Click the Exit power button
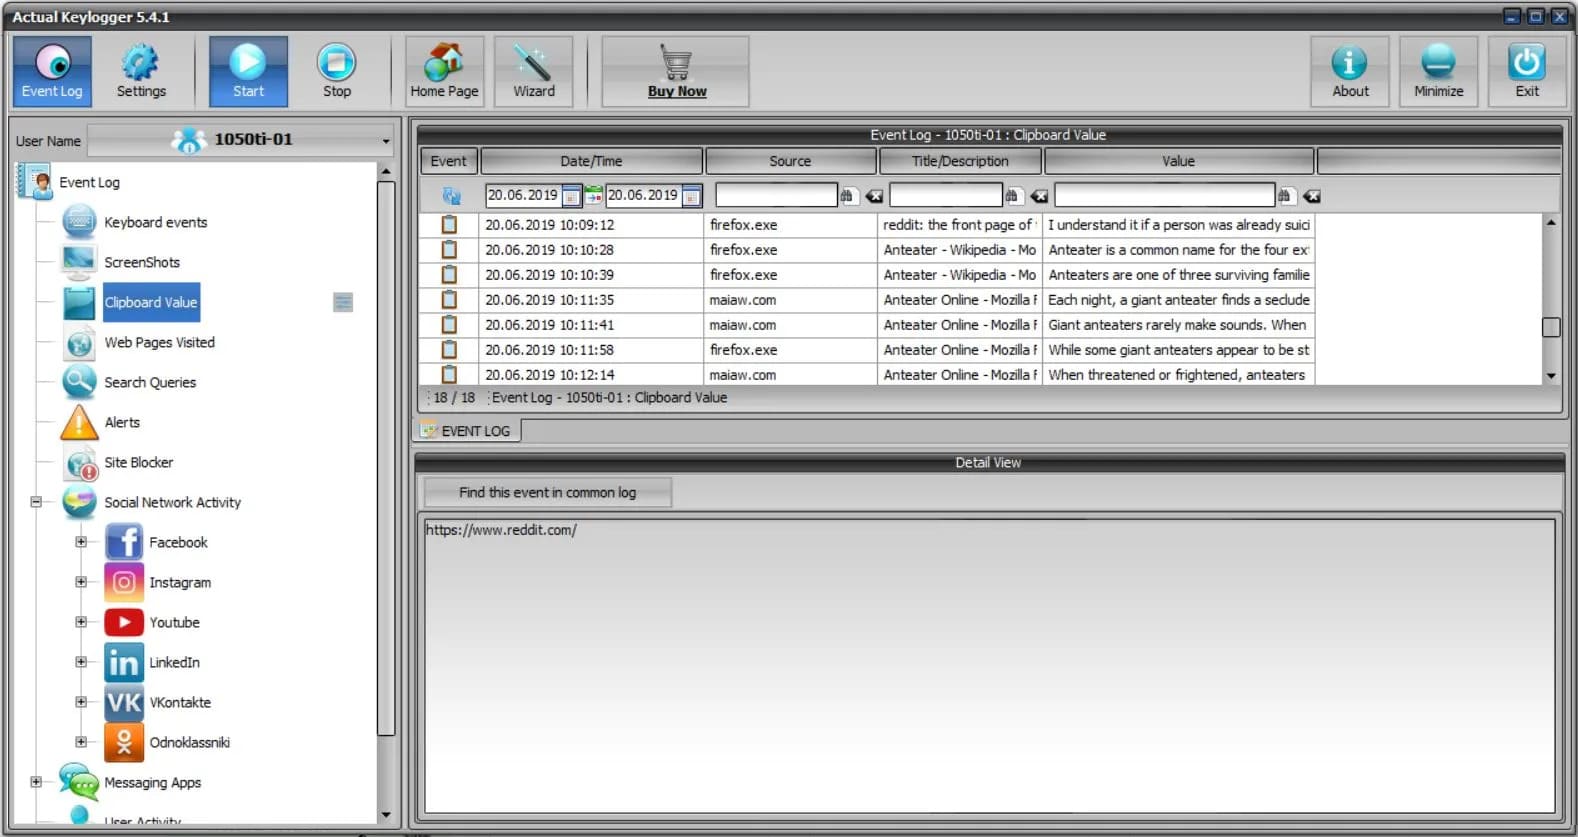This screenshot has height=837, width=1578. [x=1527, y=72]
